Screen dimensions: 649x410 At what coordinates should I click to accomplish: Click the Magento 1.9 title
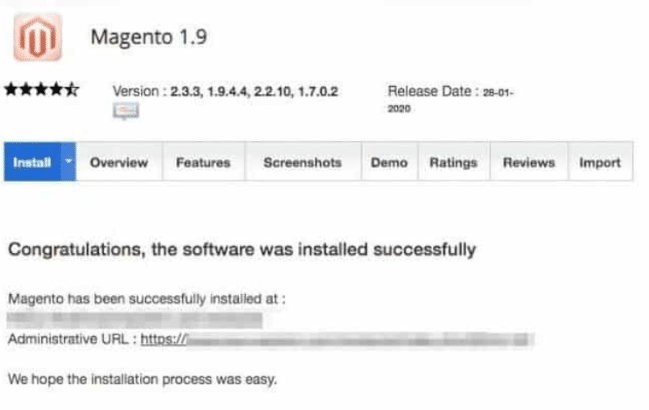click(x=149, y=37)
